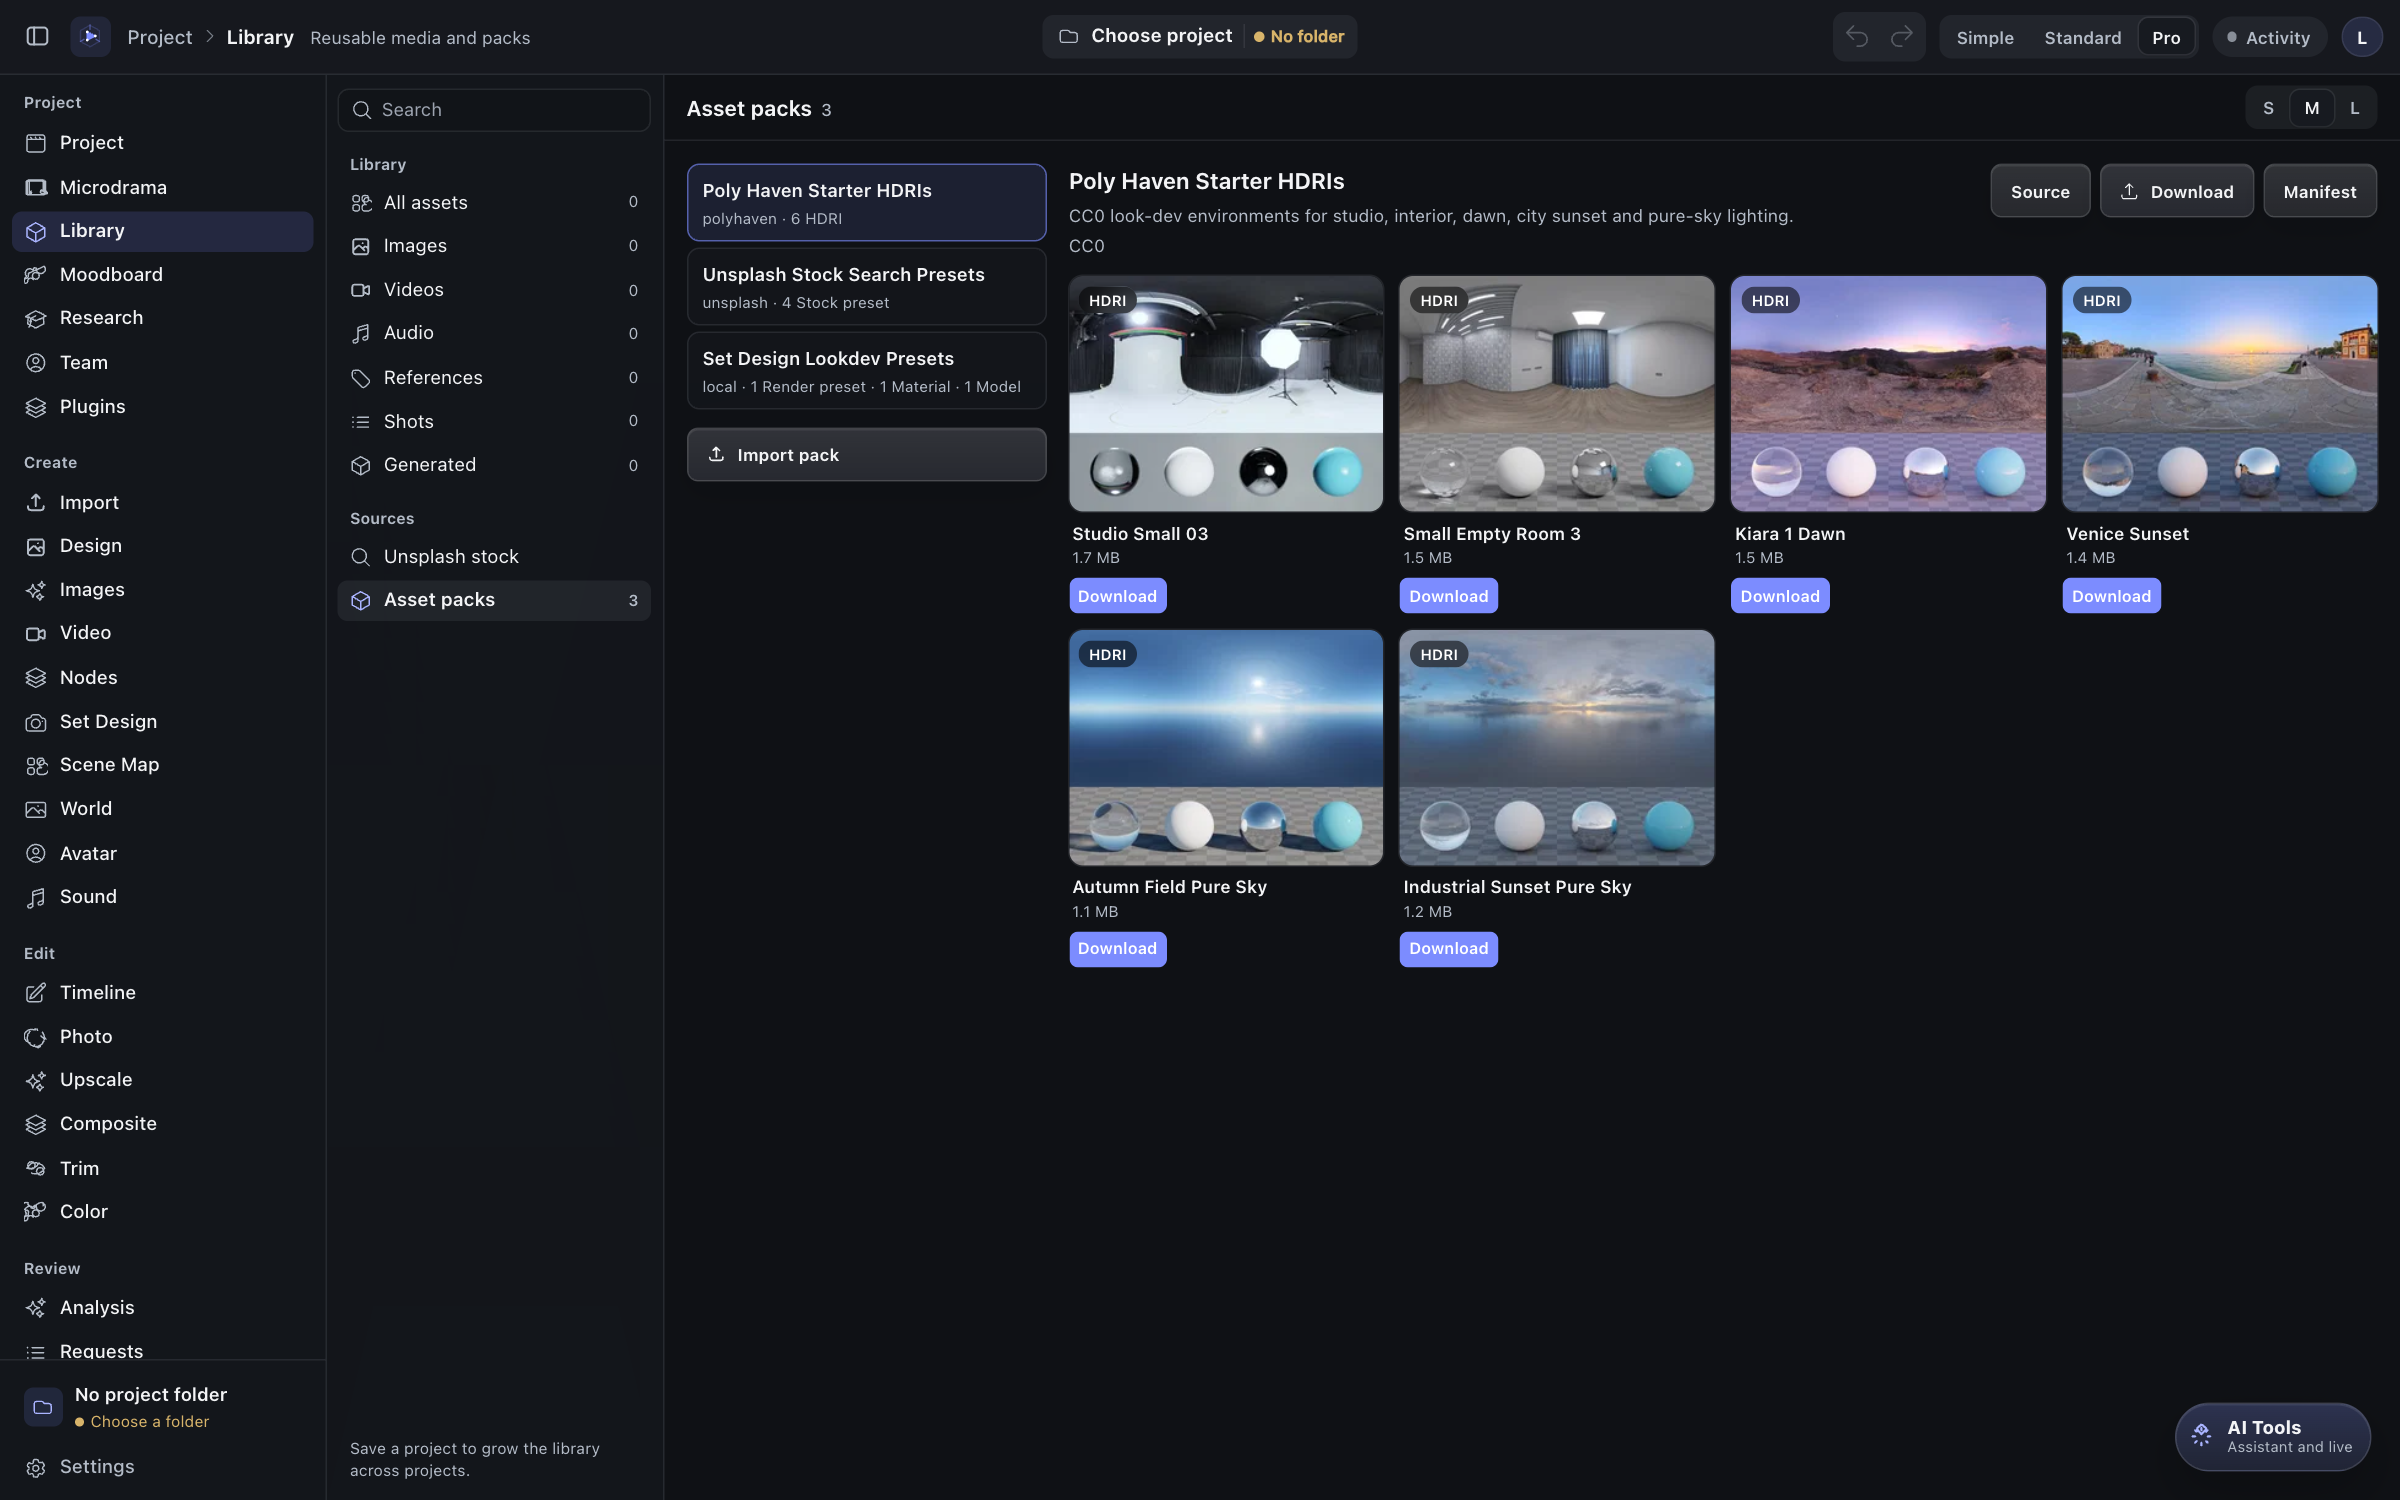Open the Upscale tool

pyautogui.click(x=162, y=1080)
